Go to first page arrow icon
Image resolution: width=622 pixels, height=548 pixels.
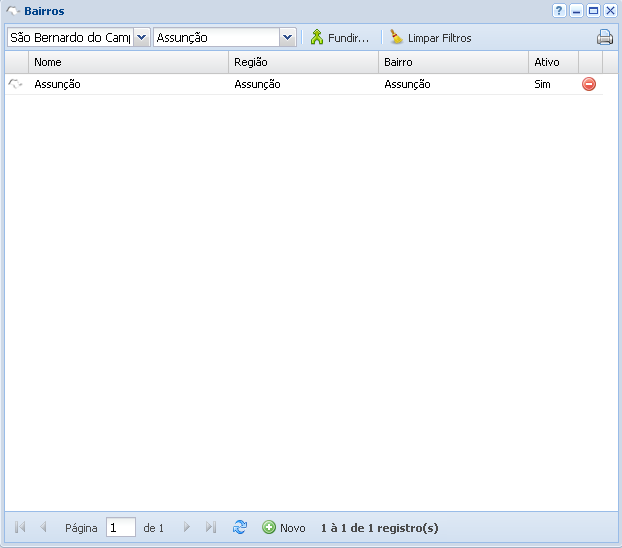pos(20,527)
